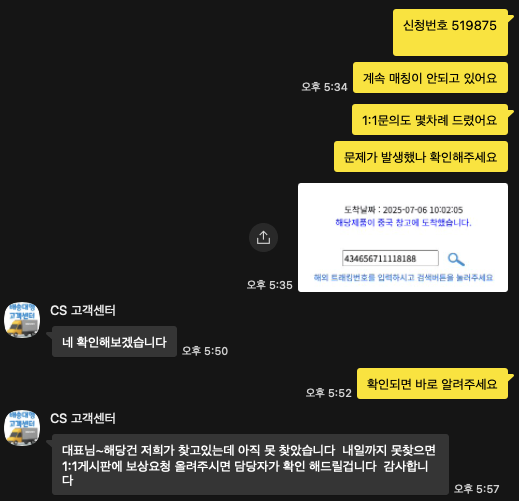Click the second CS 고객센터 sender name

(x=83, y=419)
